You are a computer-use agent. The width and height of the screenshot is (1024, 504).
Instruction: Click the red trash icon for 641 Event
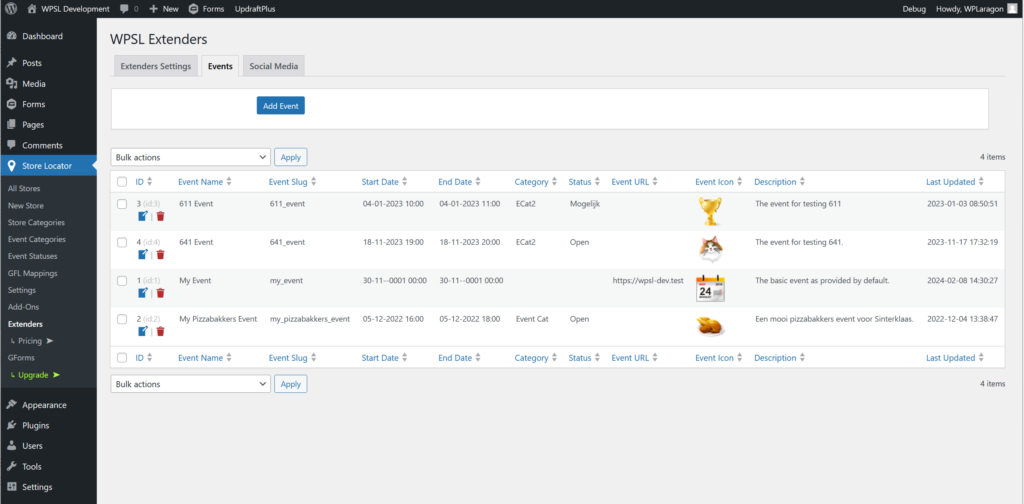pyautogui.click(x=160, y=254)
